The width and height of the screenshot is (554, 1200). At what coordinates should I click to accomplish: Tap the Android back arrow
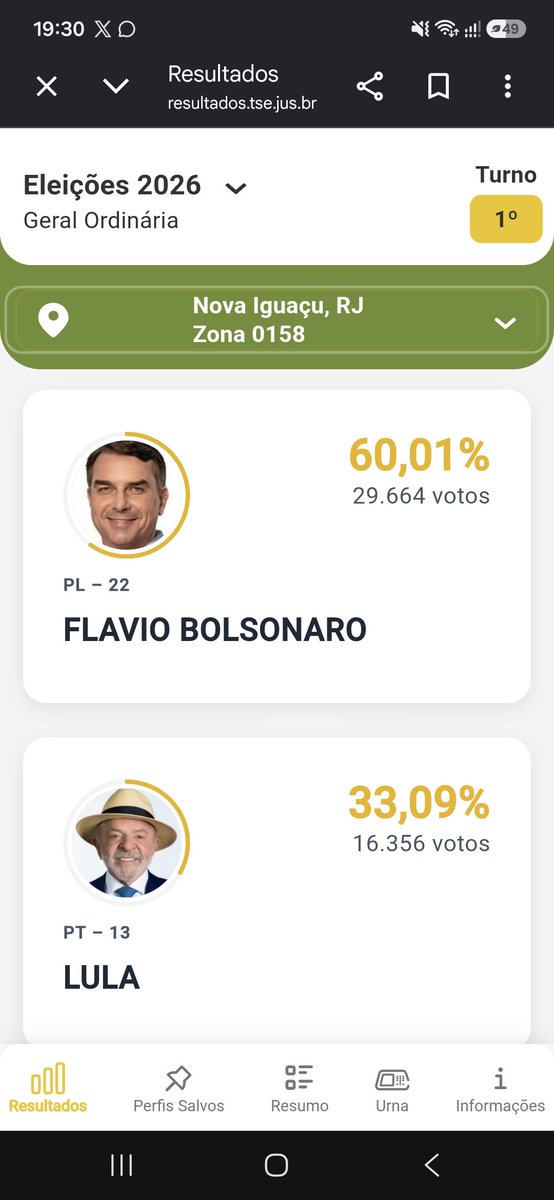coord(432,1165)
